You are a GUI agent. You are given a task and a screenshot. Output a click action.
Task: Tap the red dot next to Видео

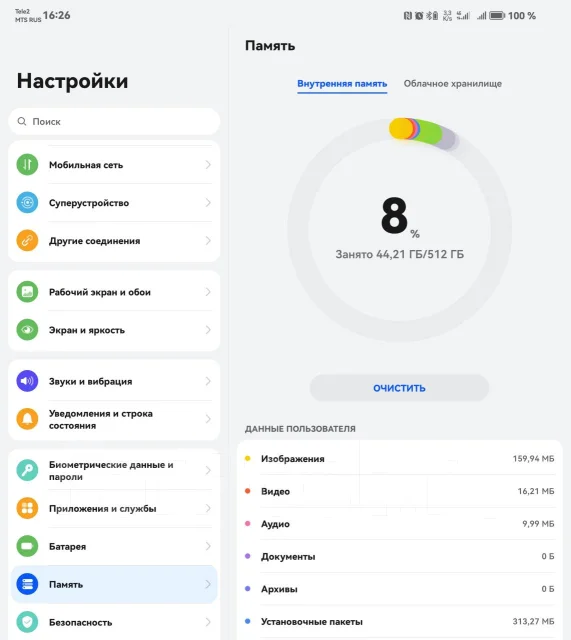pyautogui.click(x=247, y=491)
